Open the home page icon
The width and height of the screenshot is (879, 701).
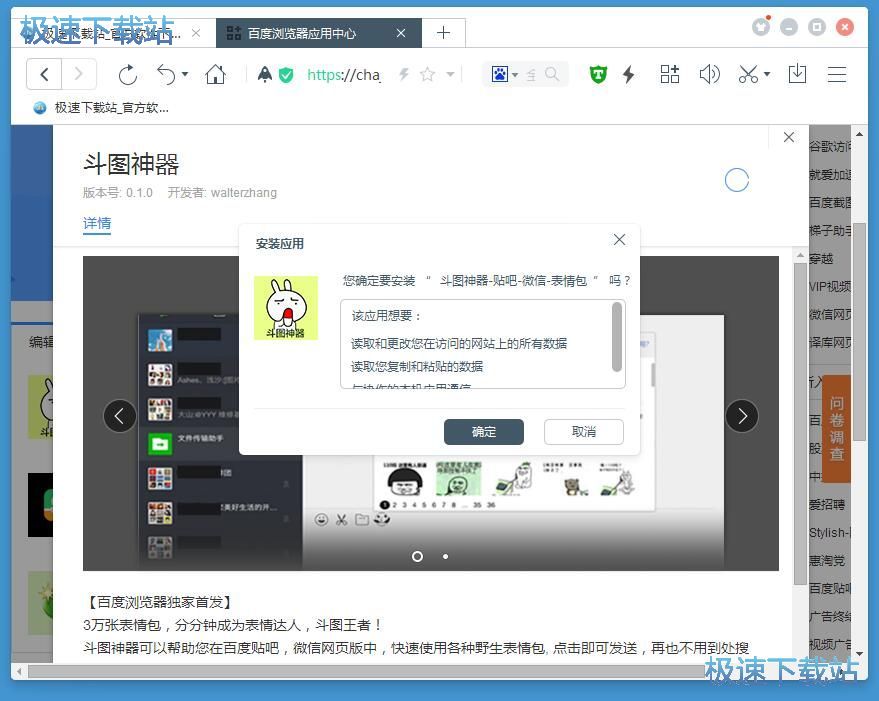click(215, 74)
